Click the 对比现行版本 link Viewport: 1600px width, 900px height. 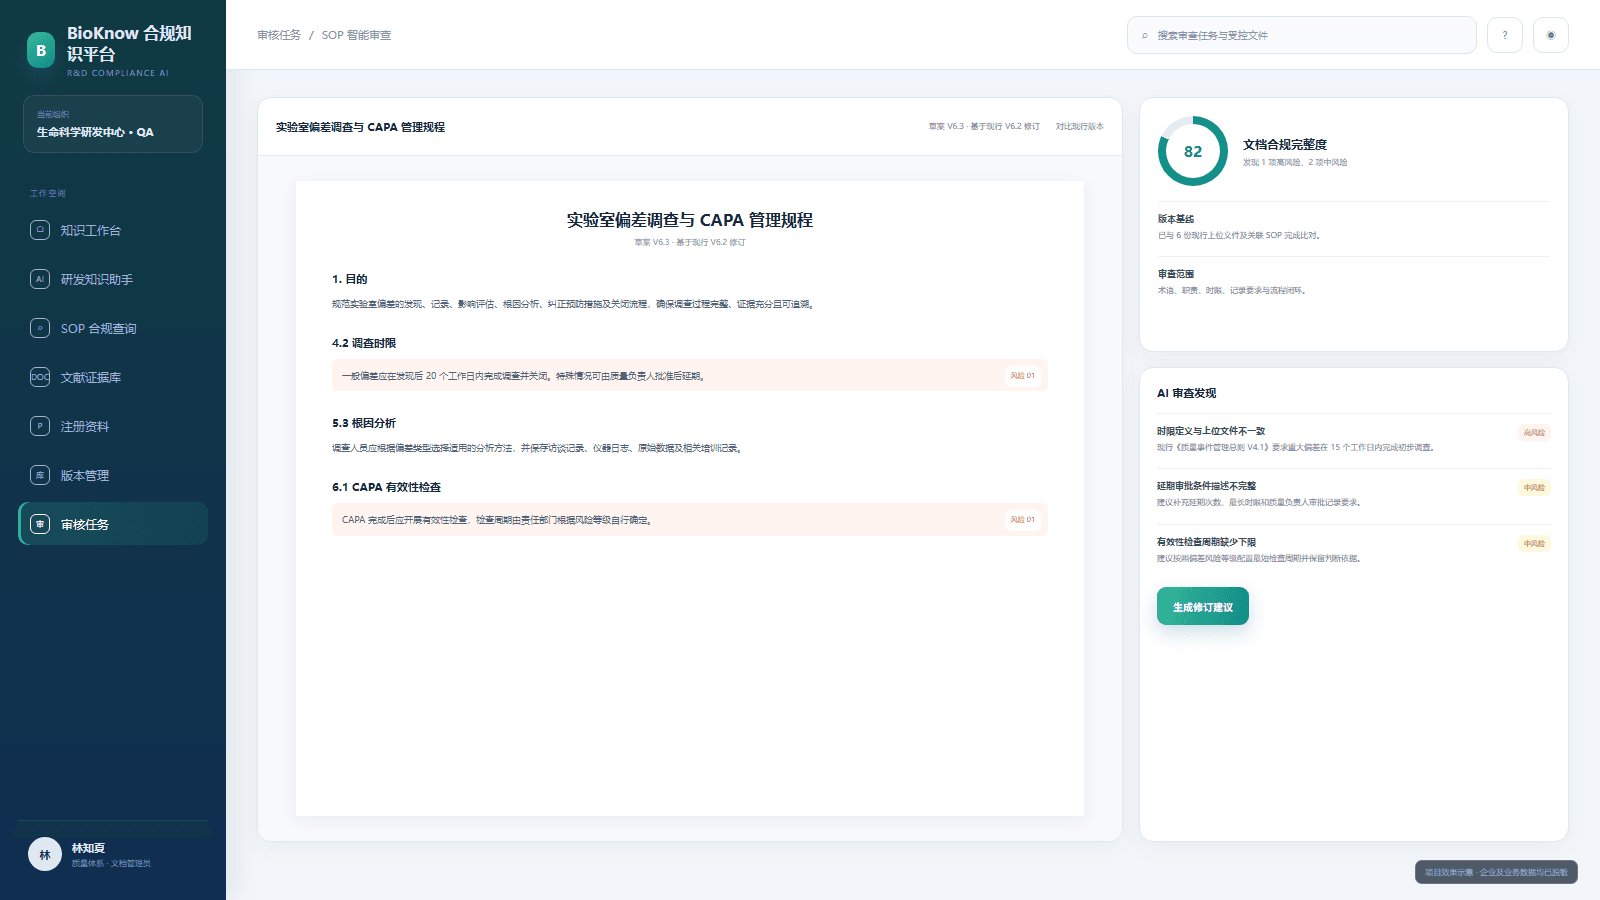pyautogui.click(x=1080, y=127)
